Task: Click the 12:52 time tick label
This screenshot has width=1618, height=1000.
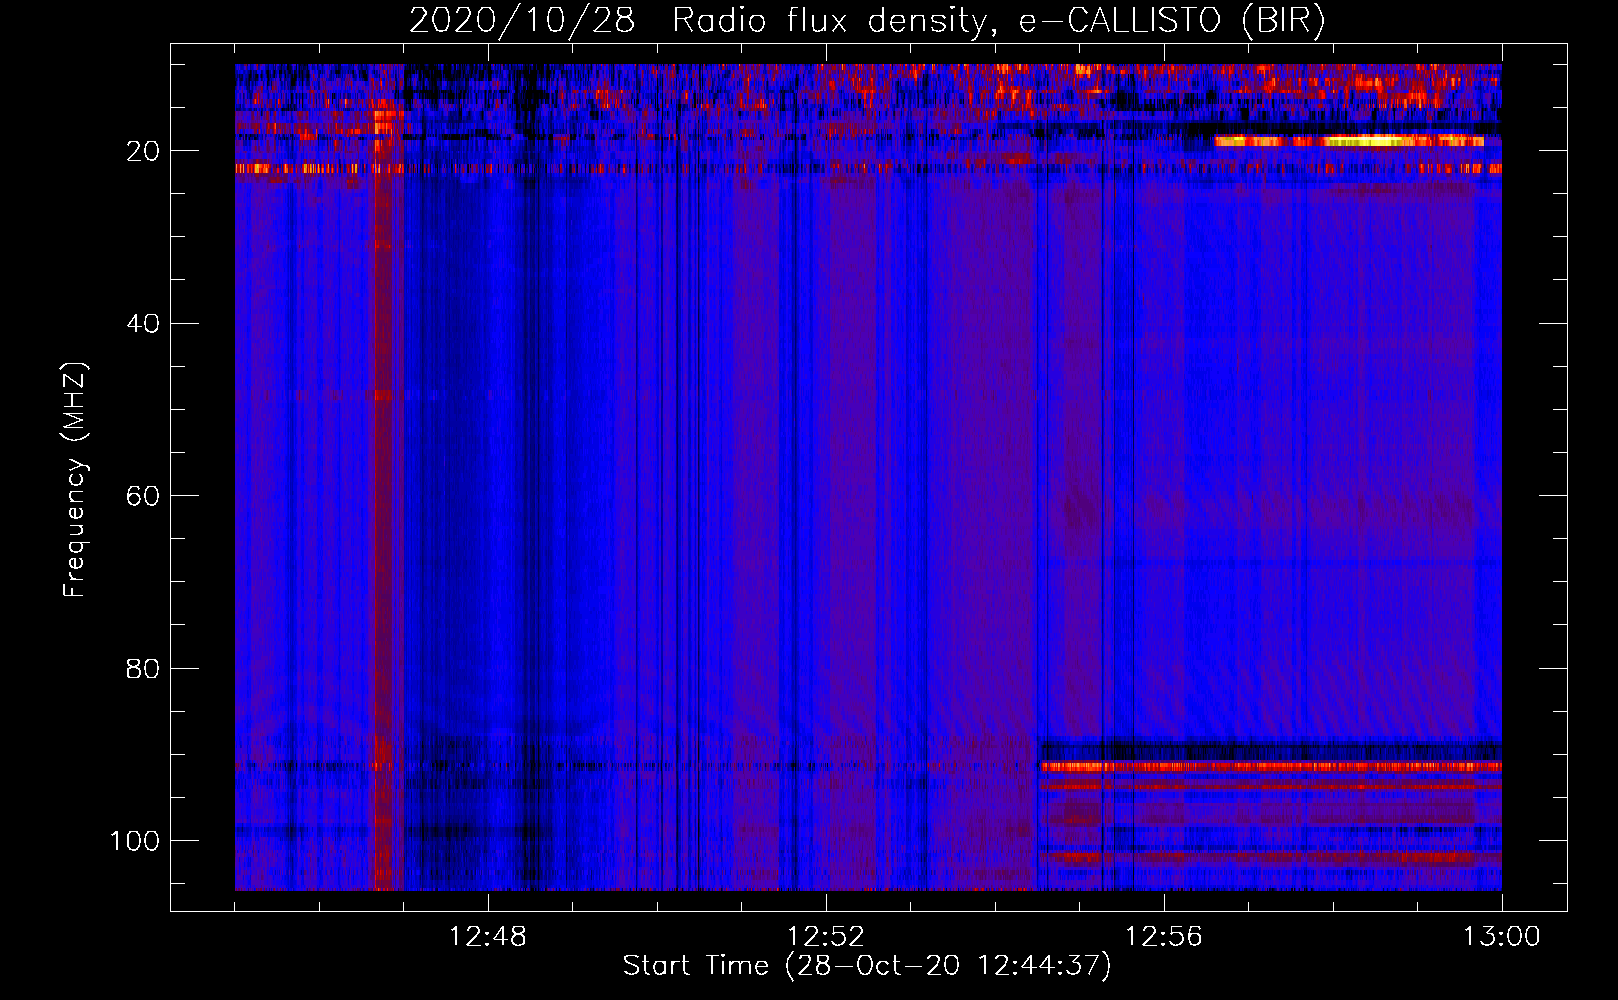Action: click(826, 937)
